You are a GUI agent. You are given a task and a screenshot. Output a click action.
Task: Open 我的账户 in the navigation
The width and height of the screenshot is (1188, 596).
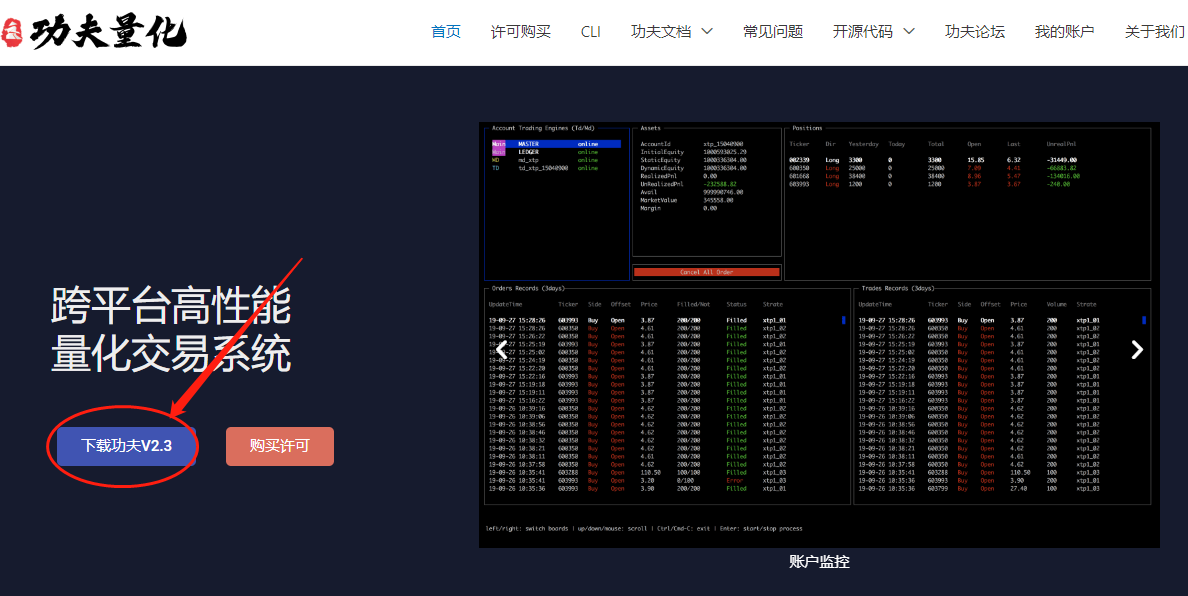tap(1065, 32)
